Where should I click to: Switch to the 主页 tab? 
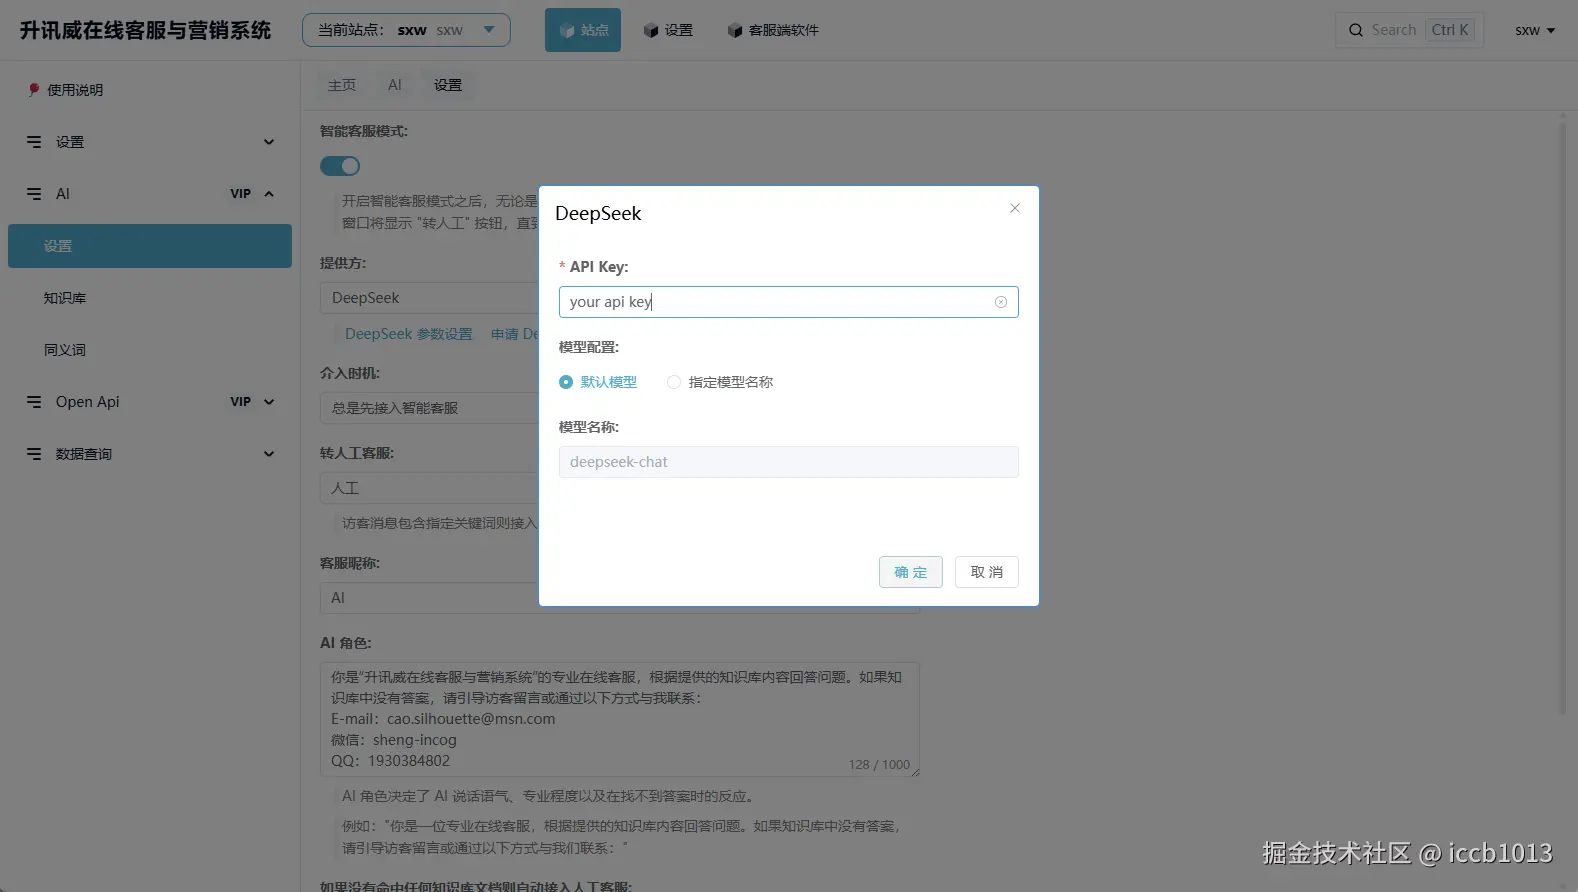[x=342, y=85]
